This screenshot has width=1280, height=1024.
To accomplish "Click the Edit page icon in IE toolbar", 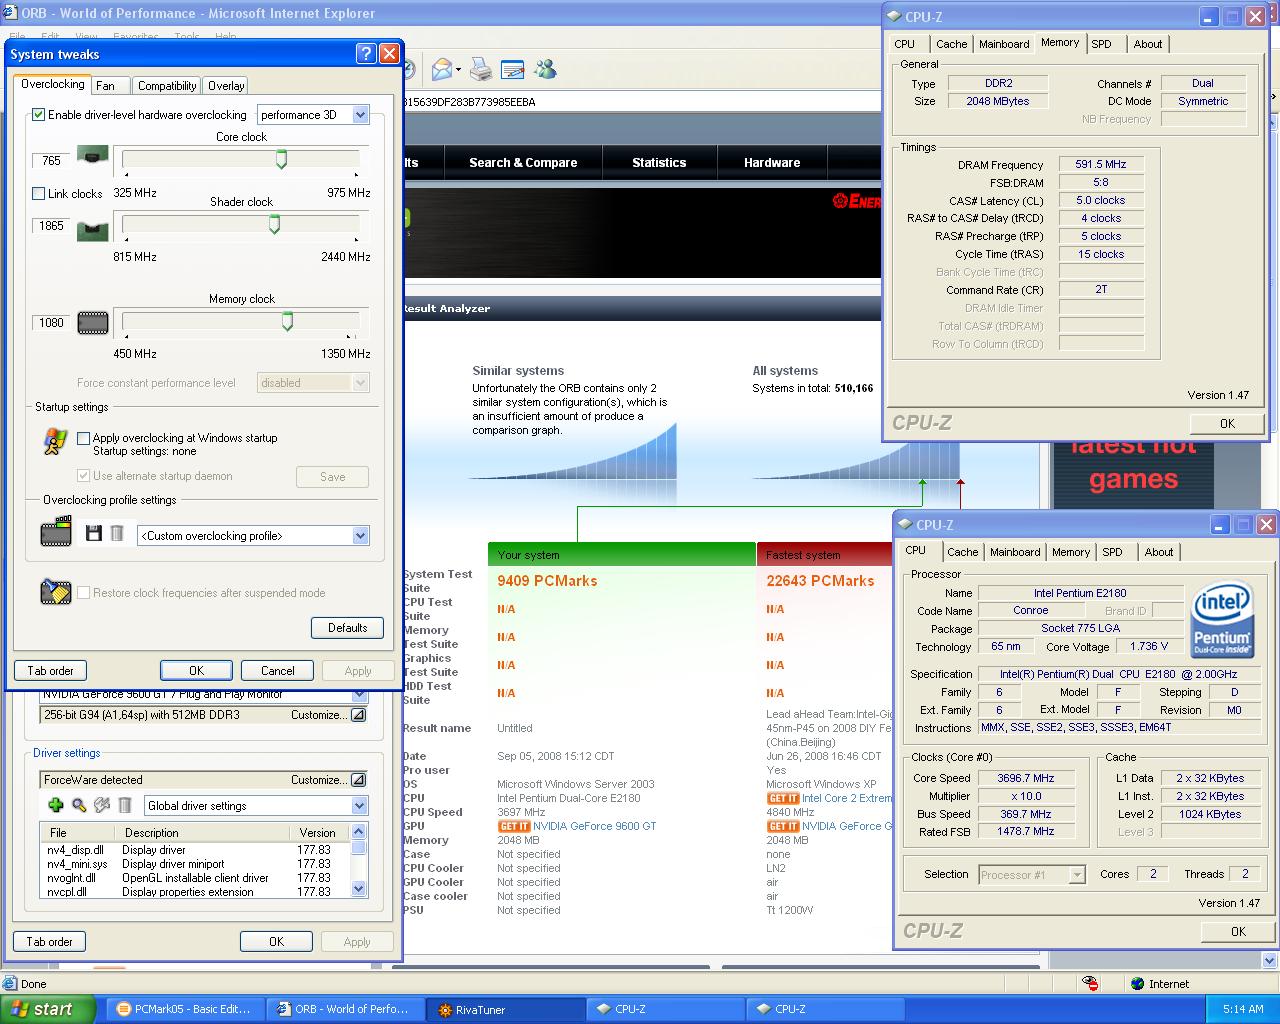I will pyautogui.click(x=513, y=70).
